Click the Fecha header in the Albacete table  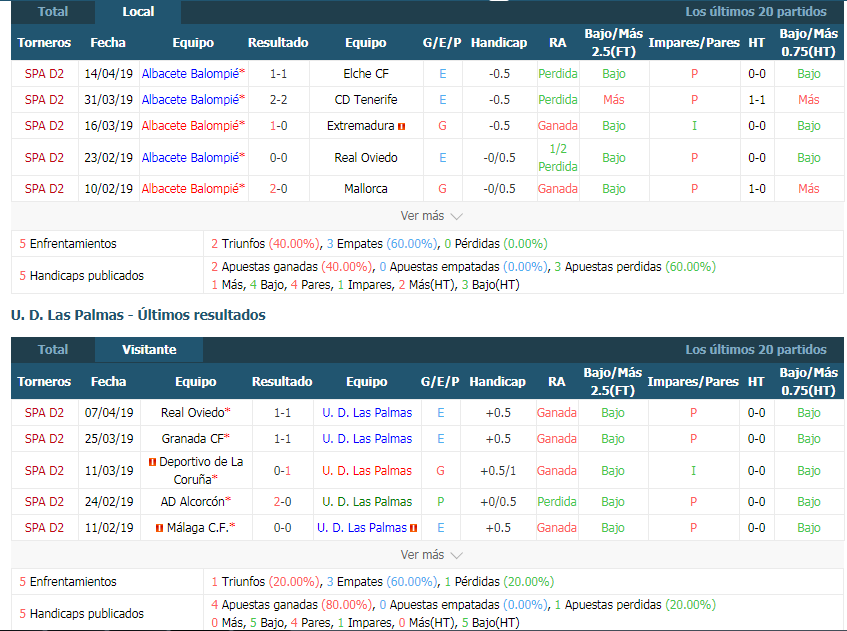click(108, 43)
